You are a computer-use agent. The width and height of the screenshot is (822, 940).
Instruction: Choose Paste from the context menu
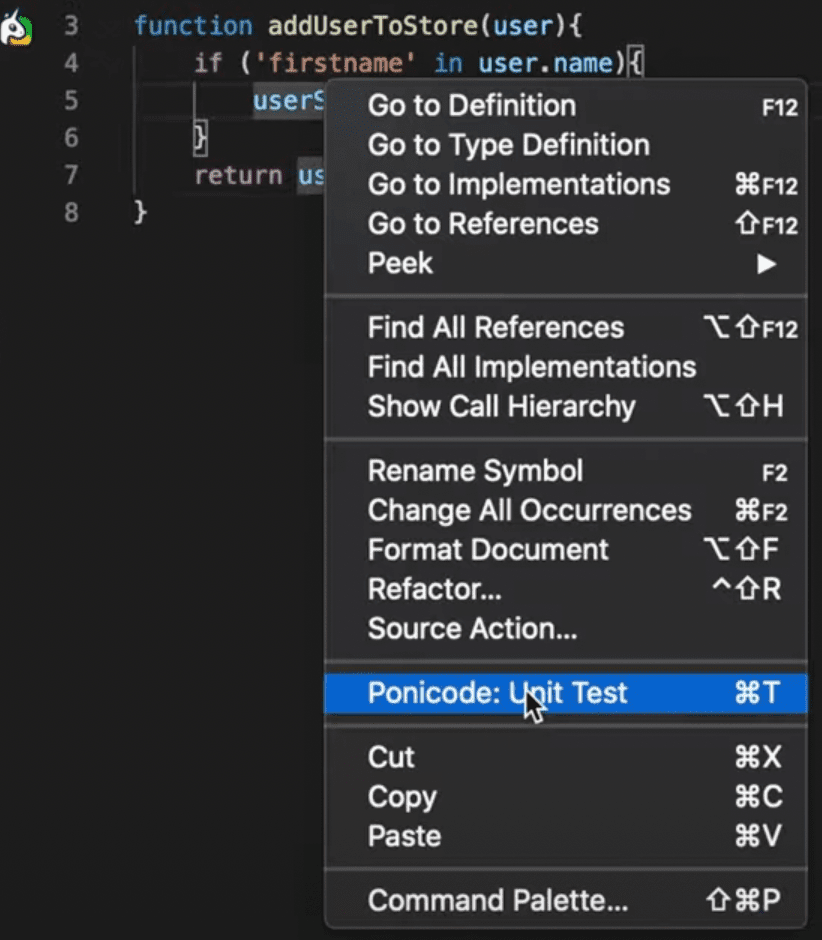pyautogui.click(x=565, y=836)
